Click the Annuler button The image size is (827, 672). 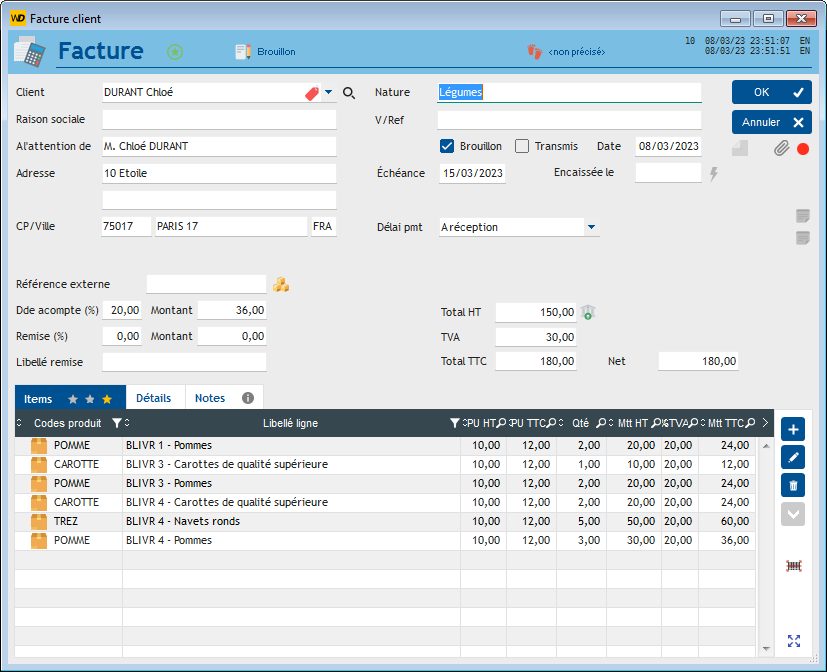[771, 123]
